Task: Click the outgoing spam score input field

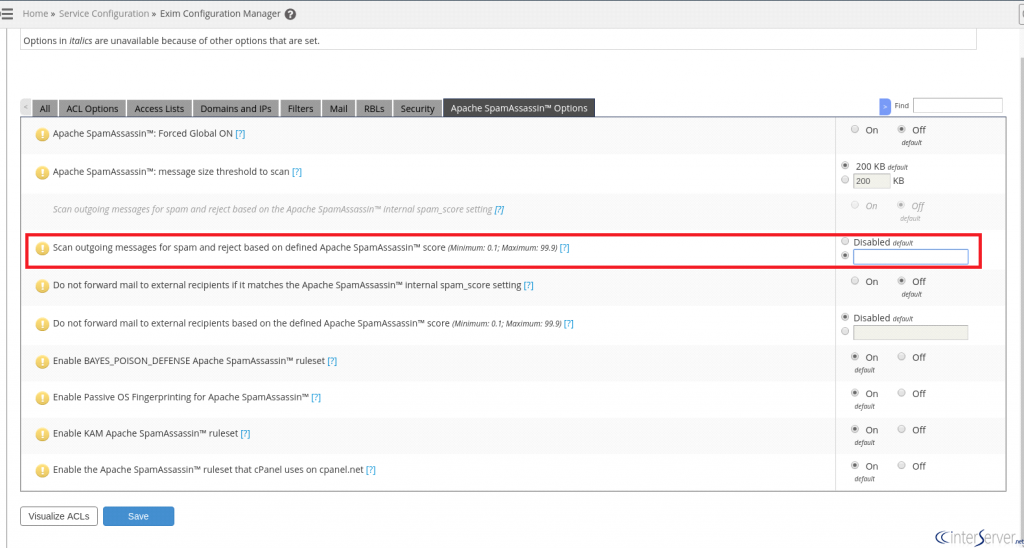Action: 910,257
